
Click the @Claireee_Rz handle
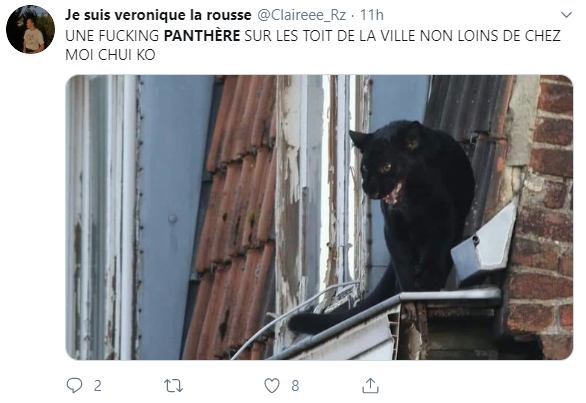(302, 15)
